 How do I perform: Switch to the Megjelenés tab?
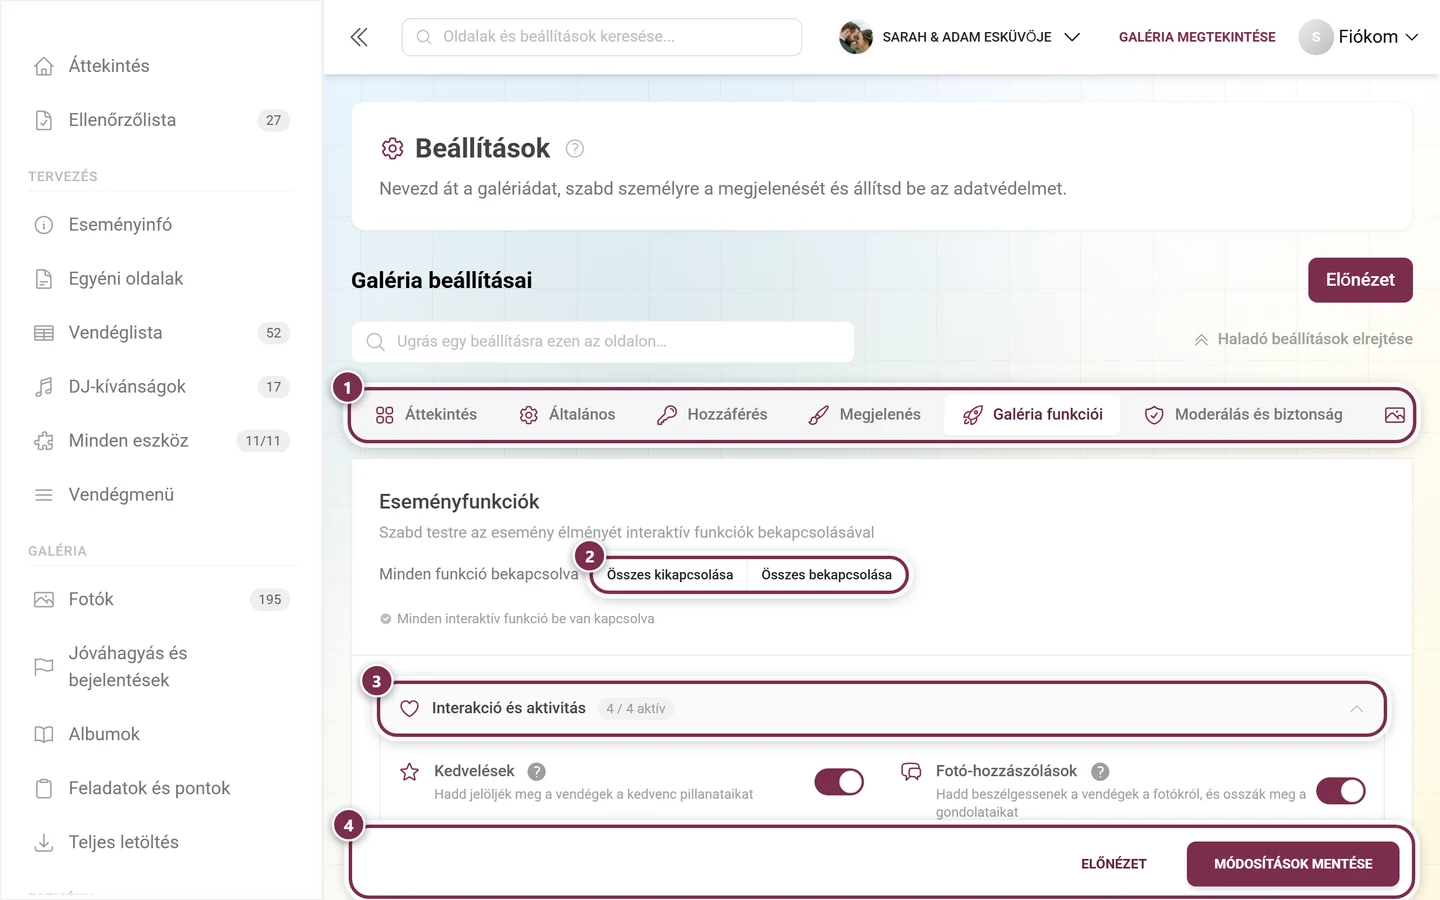pos(864,415)
